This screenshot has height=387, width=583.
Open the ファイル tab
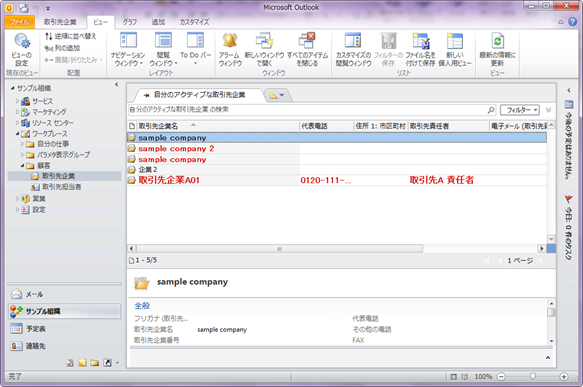20,22
